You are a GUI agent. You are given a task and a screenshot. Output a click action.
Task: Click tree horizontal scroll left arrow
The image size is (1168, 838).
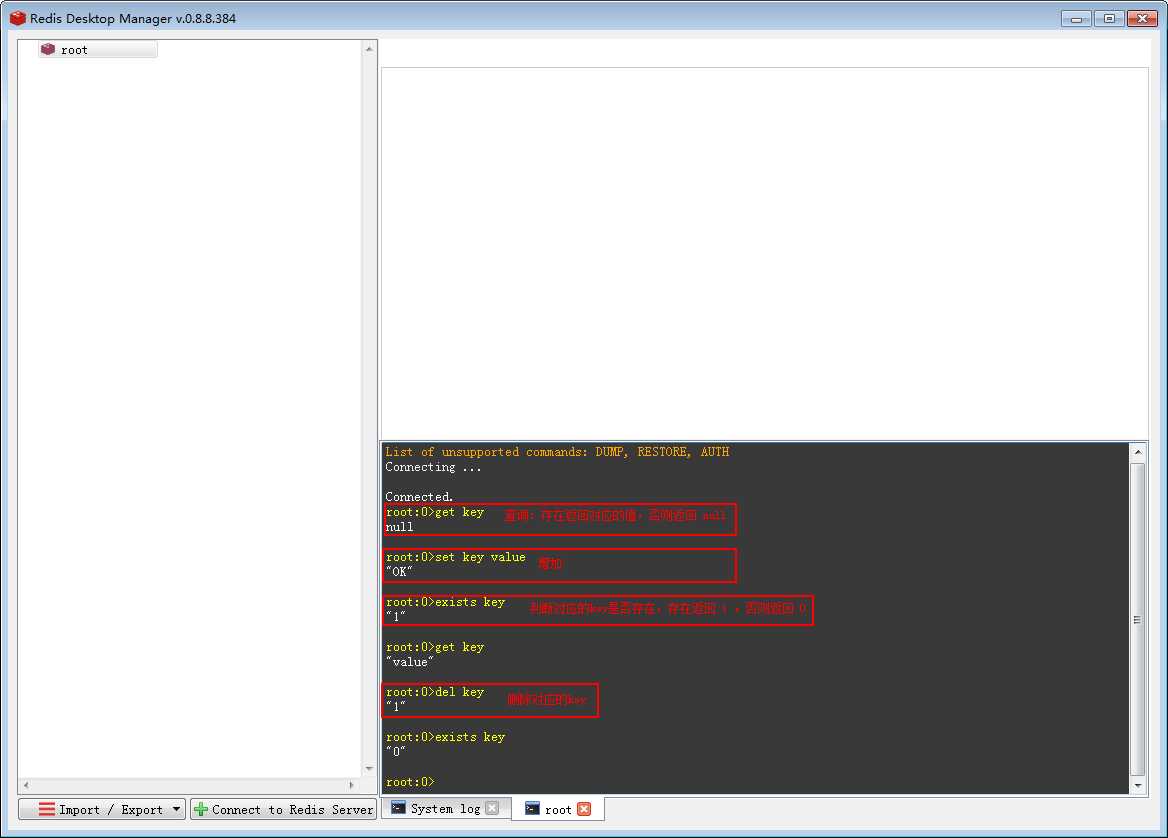(26, 784)
